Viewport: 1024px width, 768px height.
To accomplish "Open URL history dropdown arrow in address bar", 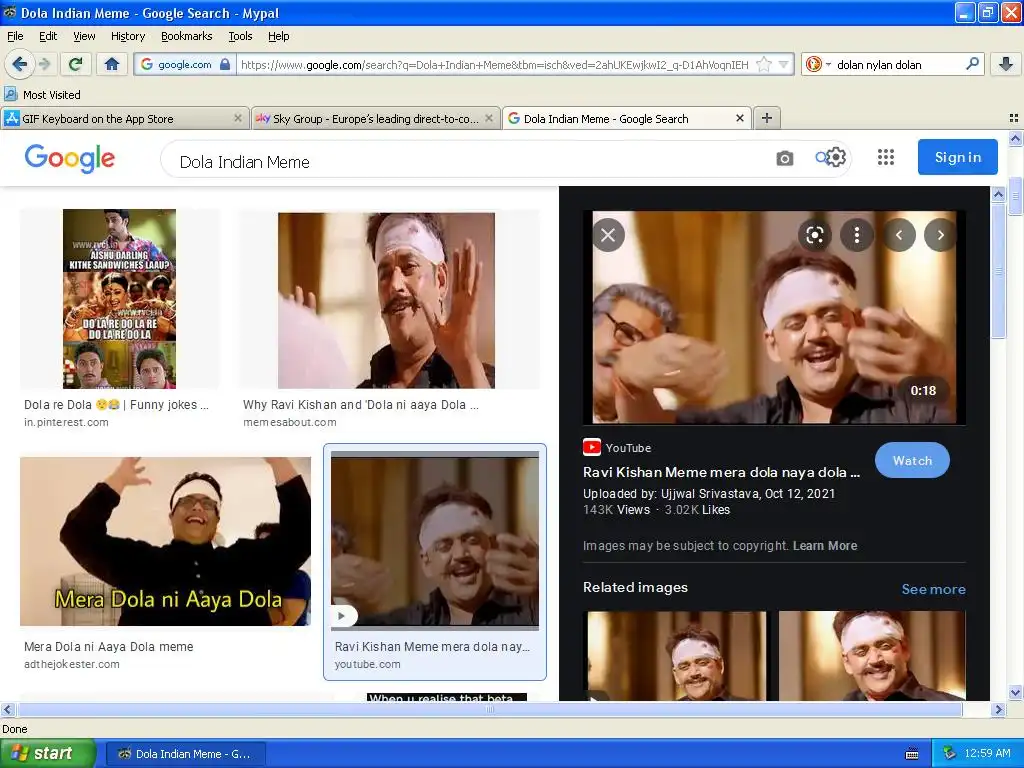I will 783,64.
